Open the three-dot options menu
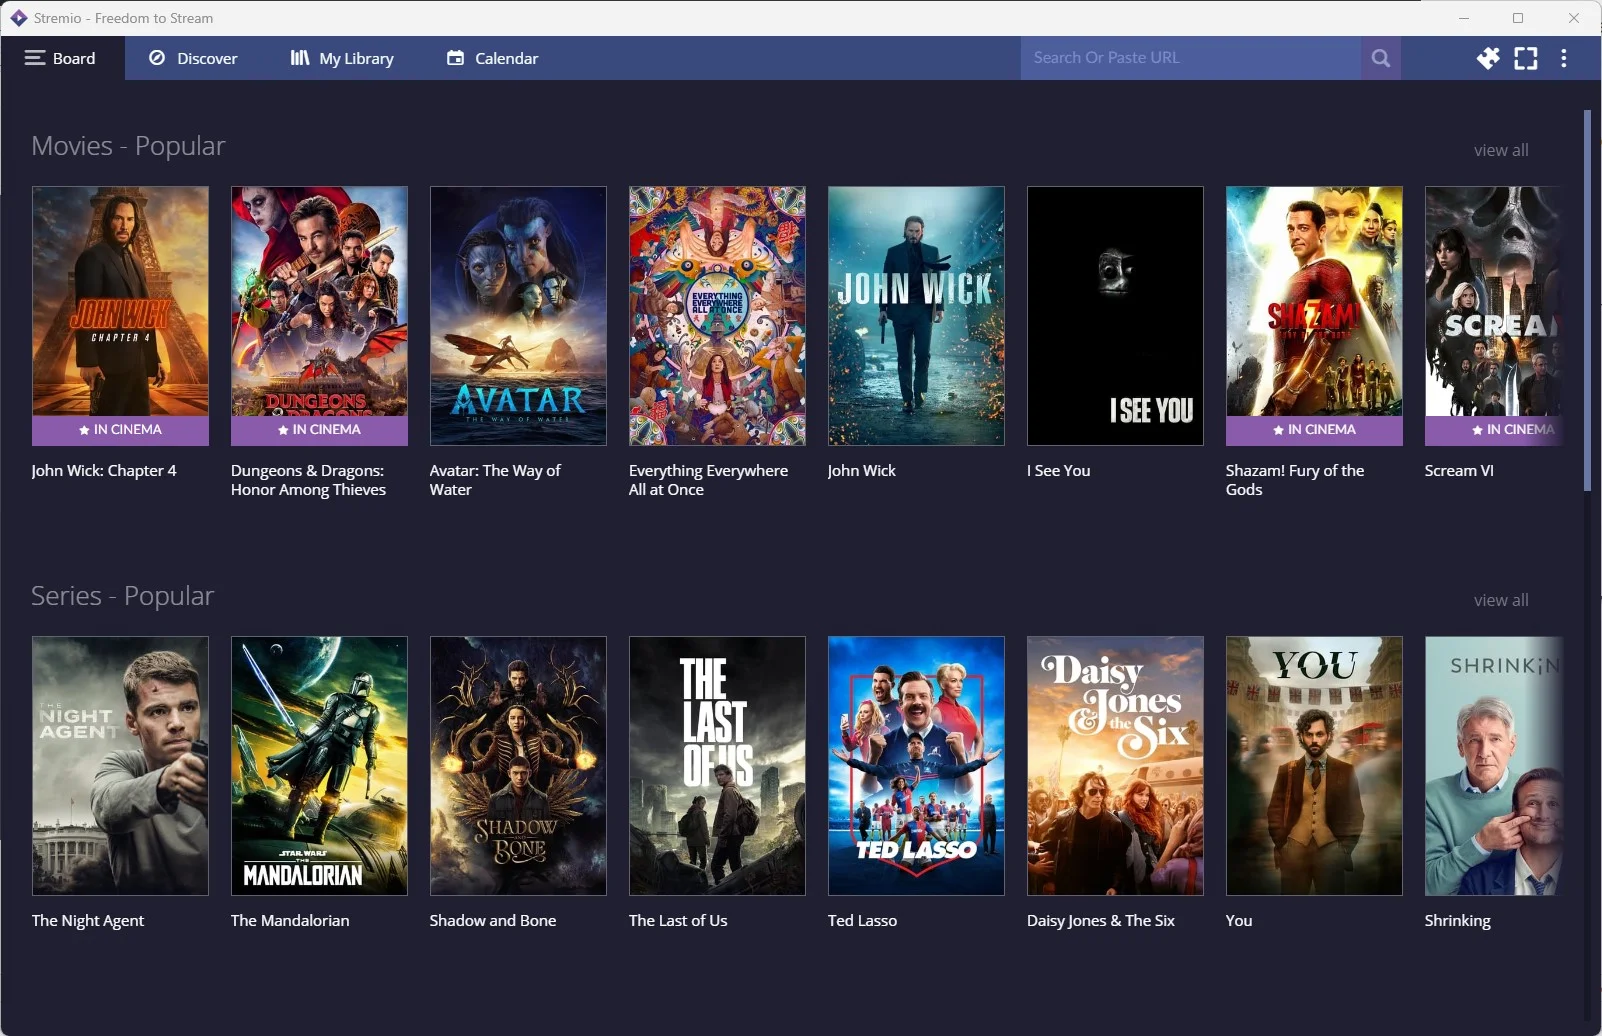This screenshot has height=1036, width=1602. [x=1564, y=58]
